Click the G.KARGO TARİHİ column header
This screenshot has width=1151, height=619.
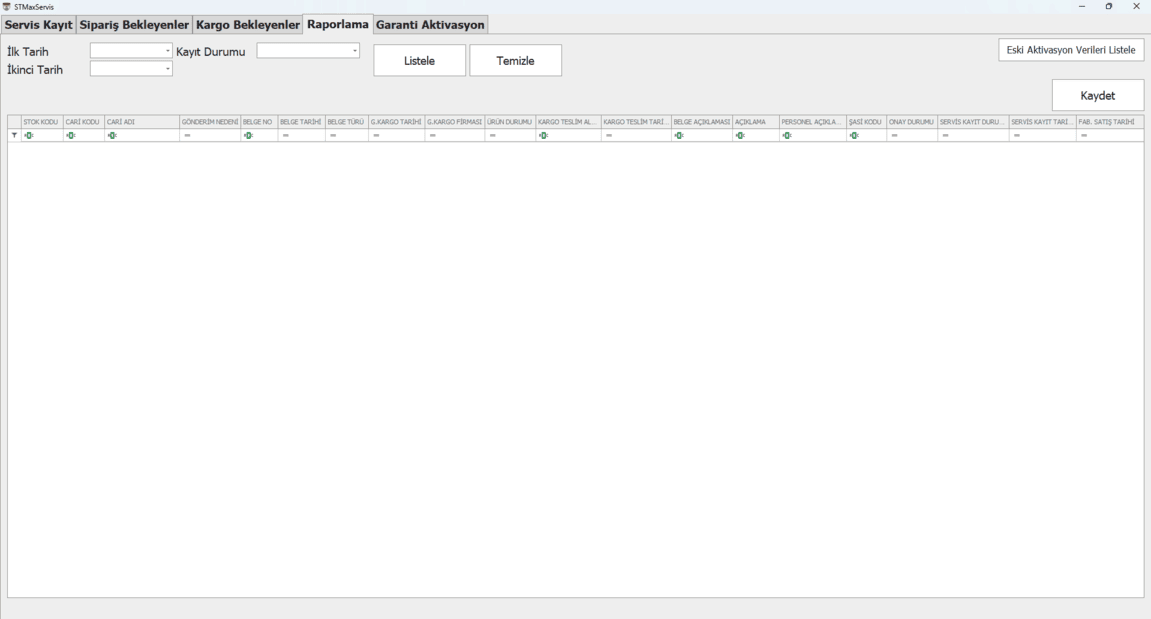[396, 122]
